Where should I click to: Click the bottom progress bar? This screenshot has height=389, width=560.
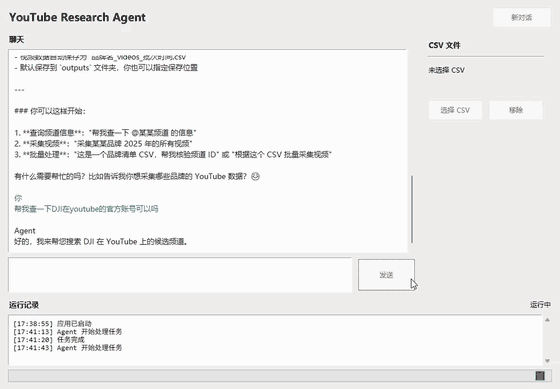coord(280,375)
